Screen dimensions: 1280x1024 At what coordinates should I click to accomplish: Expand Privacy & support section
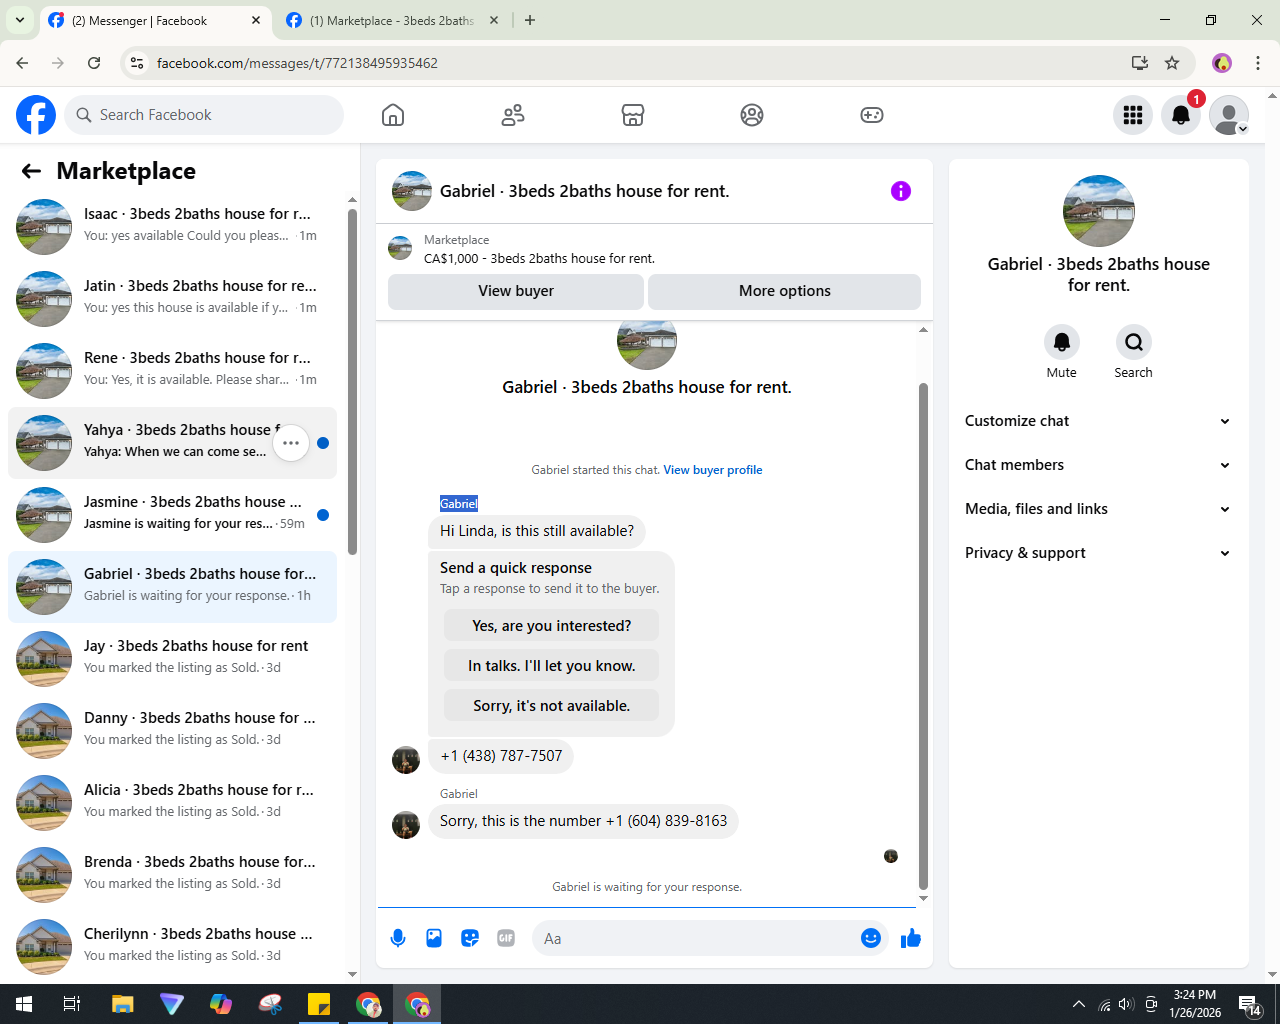point(1098,553)
